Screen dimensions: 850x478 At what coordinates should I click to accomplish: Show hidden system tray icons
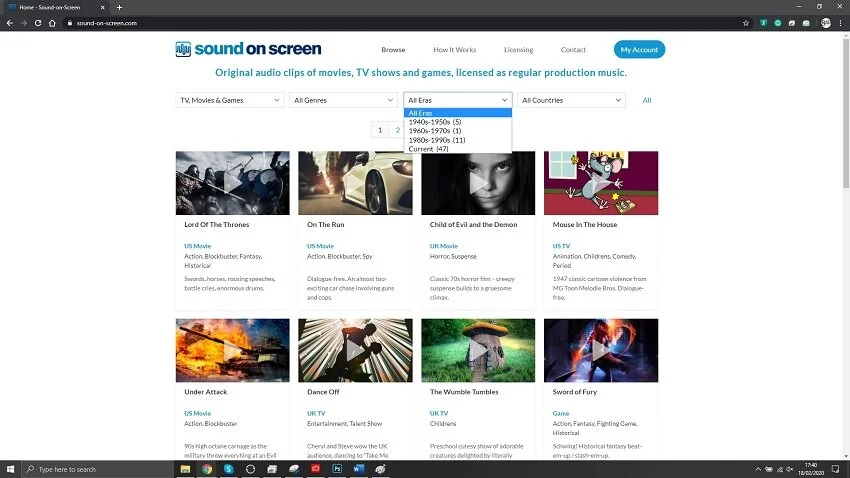(x=758, y=469)
